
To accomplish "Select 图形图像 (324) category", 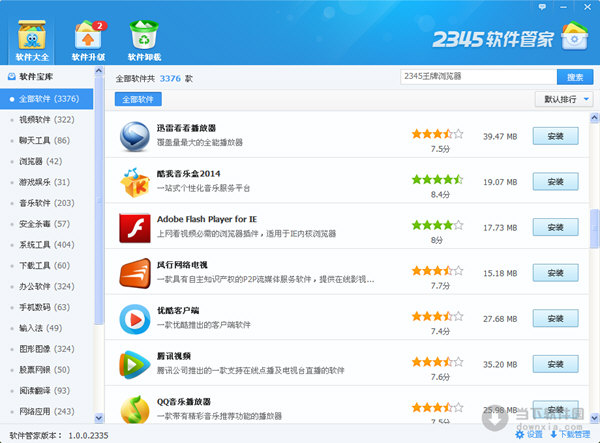I will 46,349.
